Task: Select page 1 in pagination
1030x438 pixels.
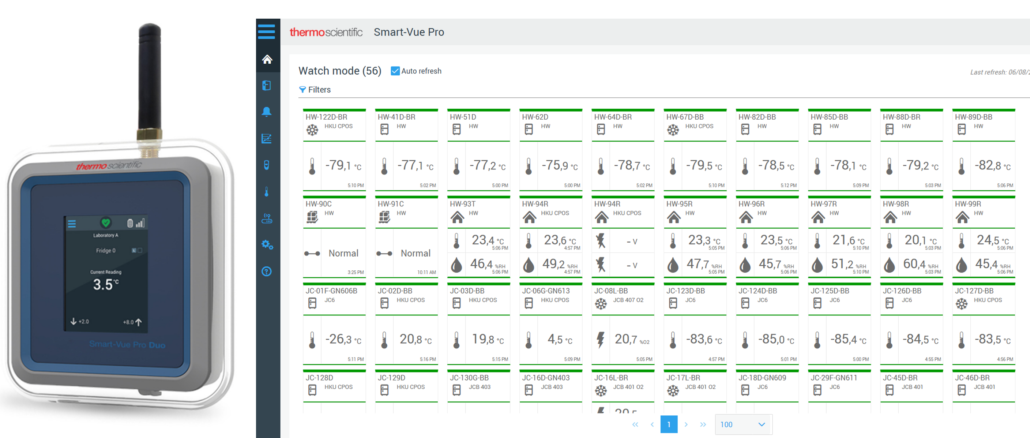Action: click(x=669, y=424)
